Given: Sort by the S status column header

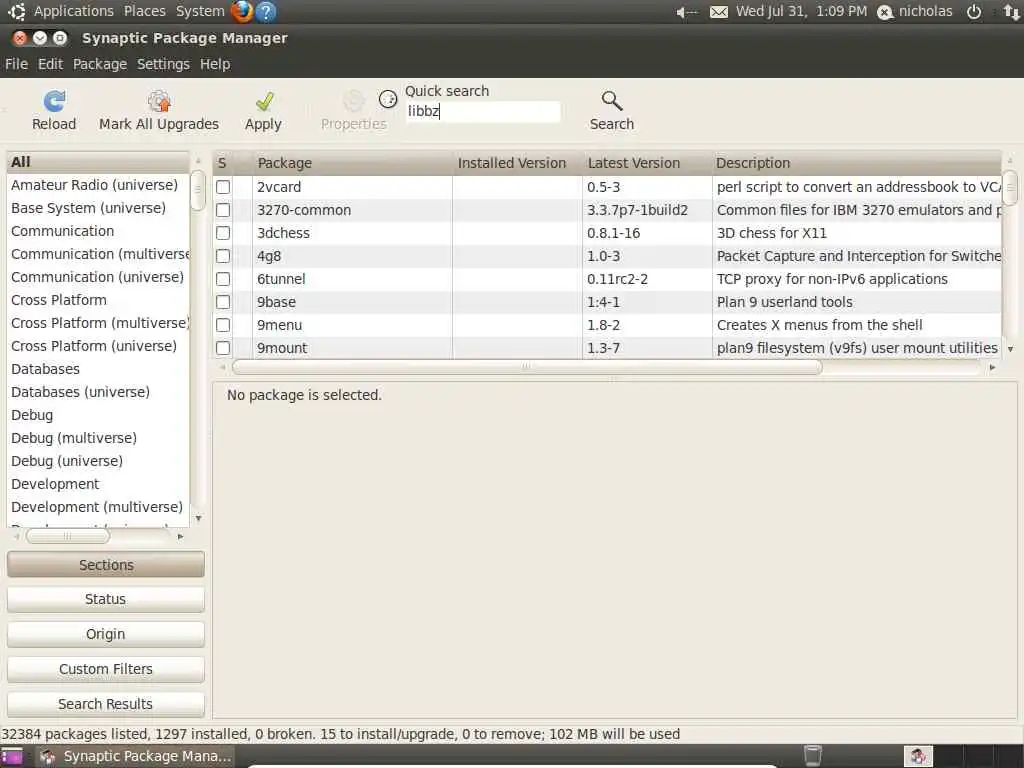Looking at the screenshot, I should coord(223,163).
